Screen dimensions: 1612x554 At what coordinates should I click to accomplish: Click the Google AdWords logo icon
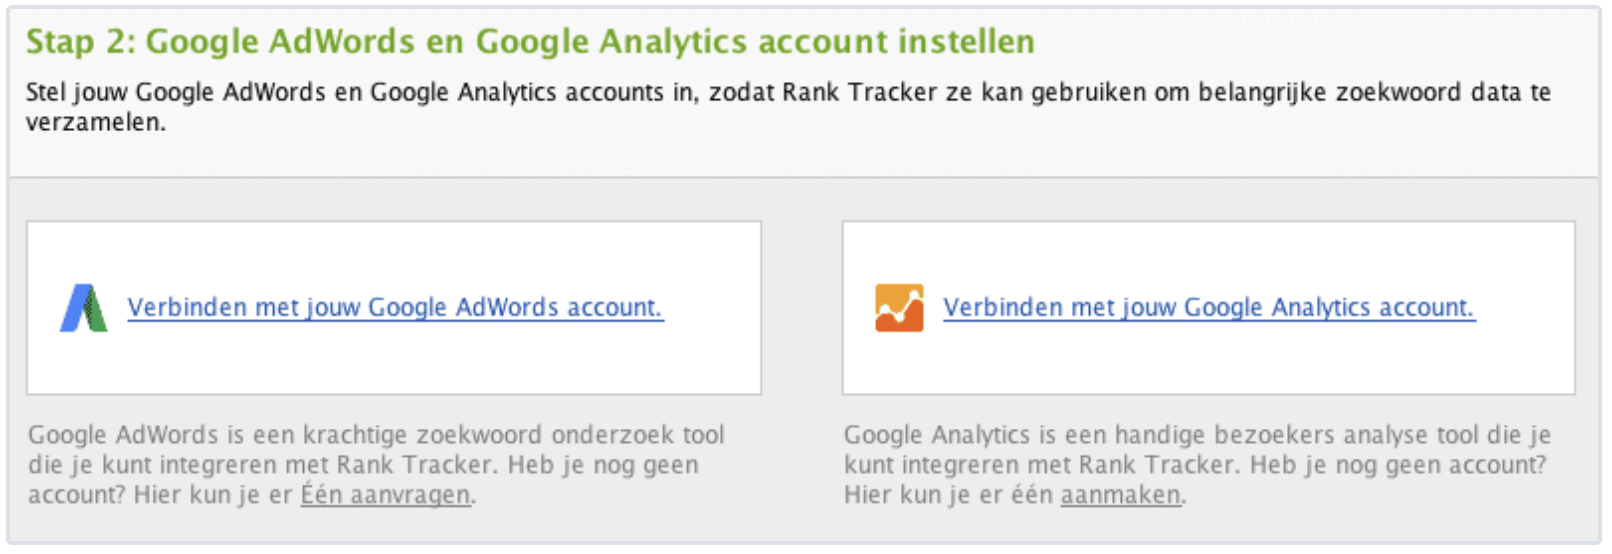point(84,308)
